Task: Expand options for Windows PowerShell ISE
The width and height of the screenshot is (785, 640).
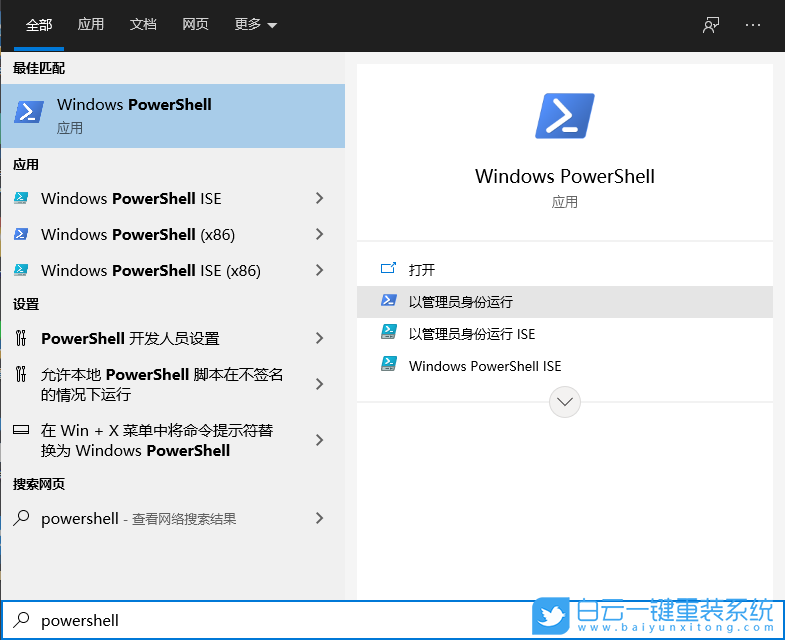Action: [319, 198]
